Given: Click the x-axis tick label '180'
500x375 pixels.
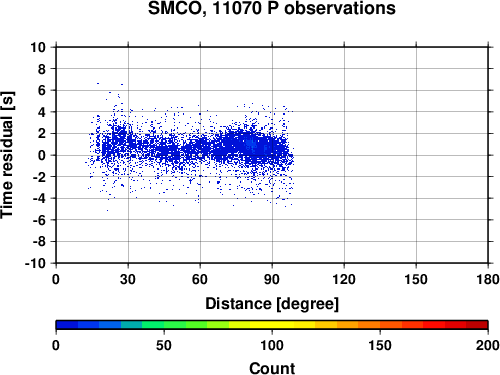Looking at the screenshot, I should coord(488,279).
